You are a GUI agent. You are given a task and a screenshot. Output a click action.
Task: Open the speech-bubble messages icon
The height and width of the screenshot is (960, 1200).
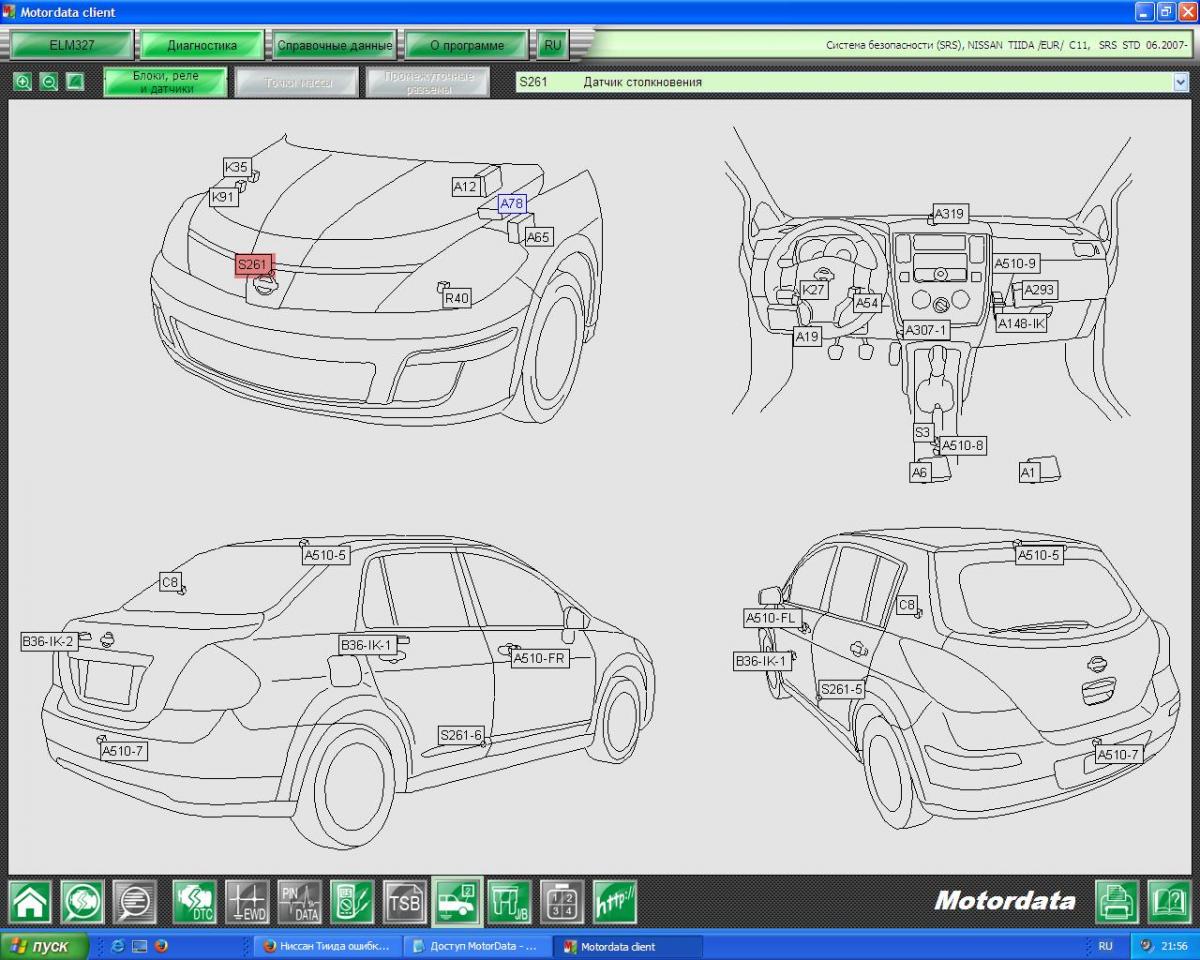[134, 902]
